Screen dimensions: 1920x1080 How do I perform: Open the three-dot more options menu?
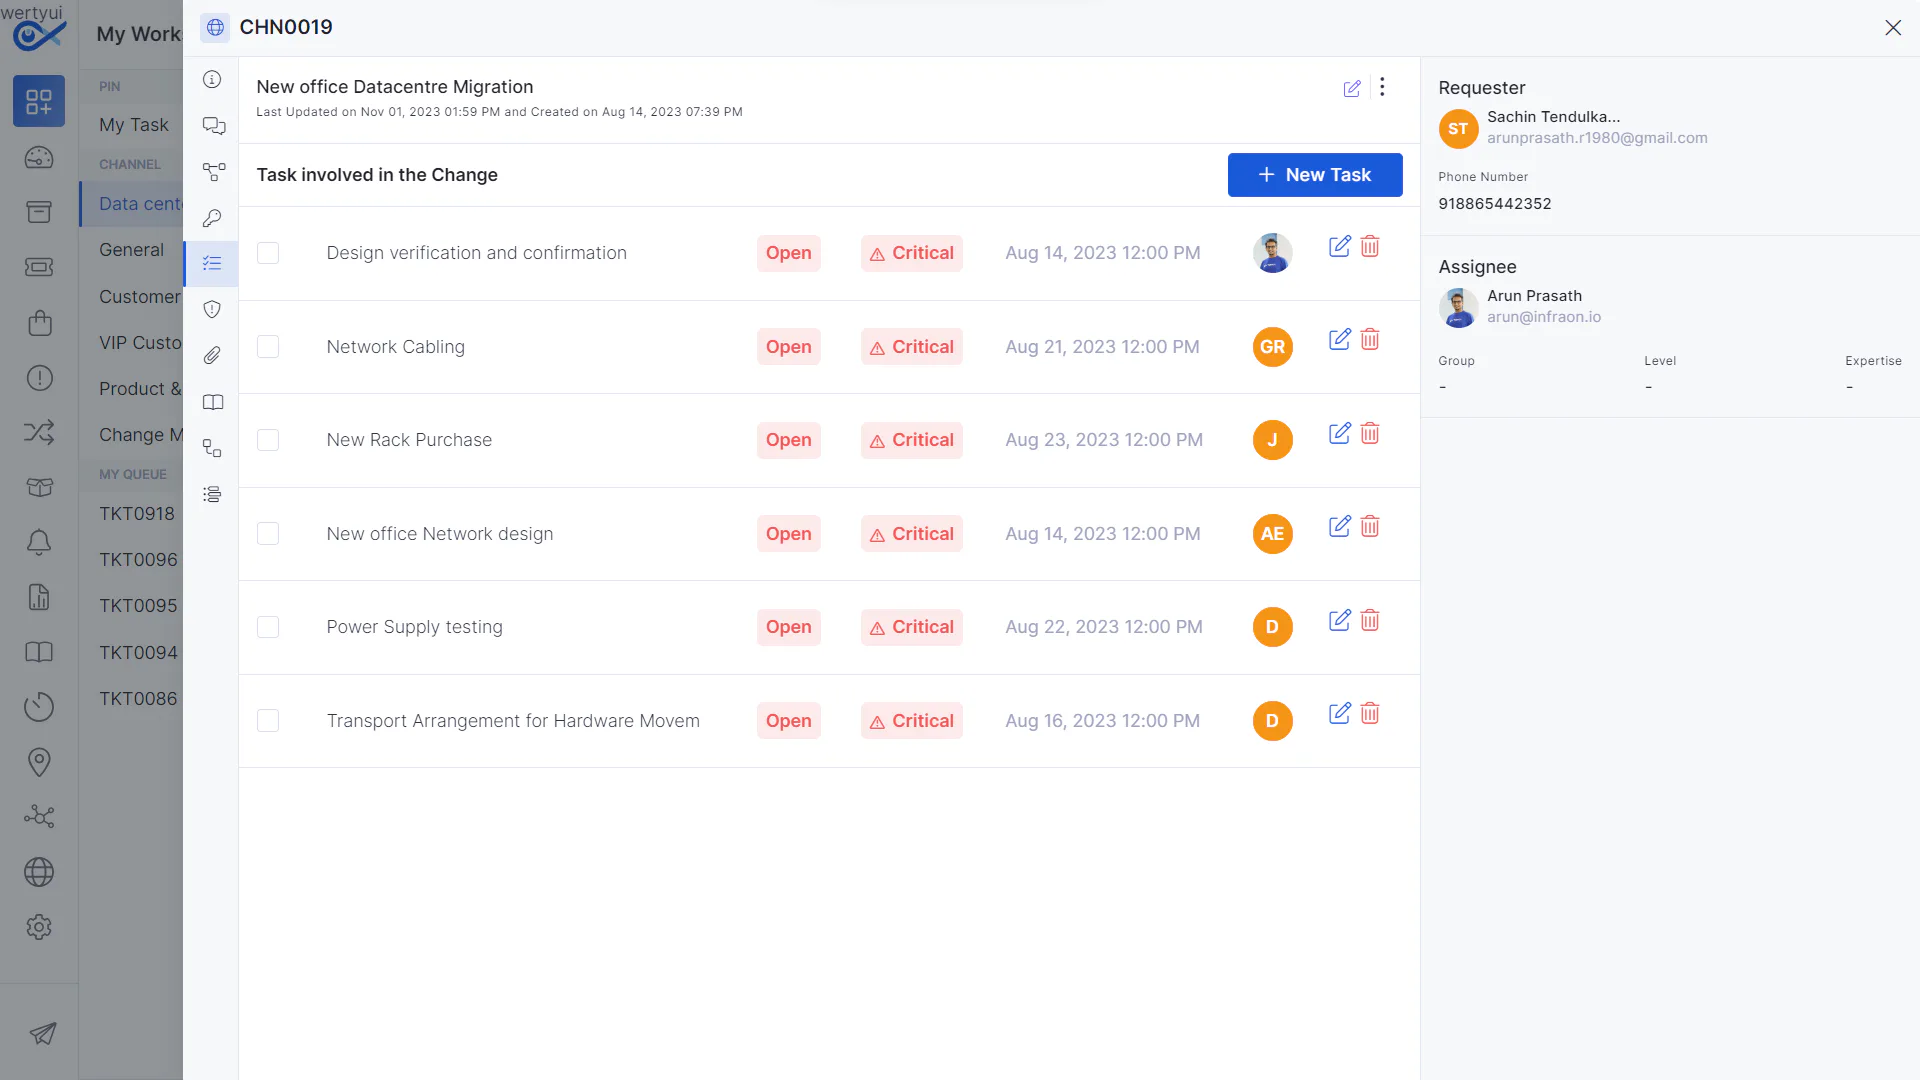(1382, 87)
